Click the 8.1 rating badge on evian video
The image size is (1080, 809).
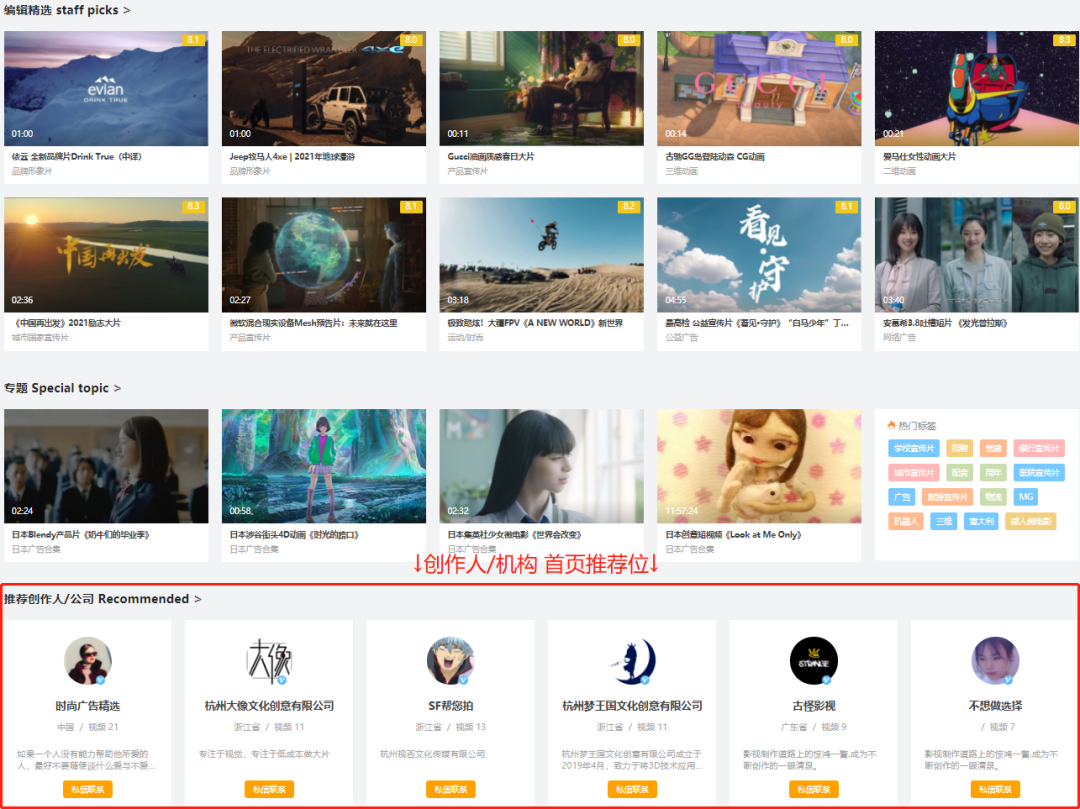click(195, 40)
